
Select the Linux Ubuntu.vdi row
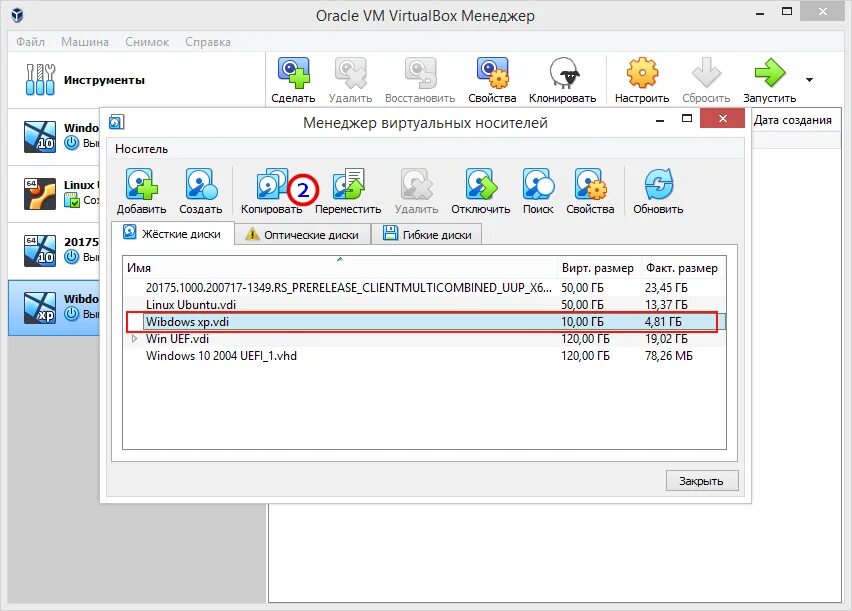point(424,304)
